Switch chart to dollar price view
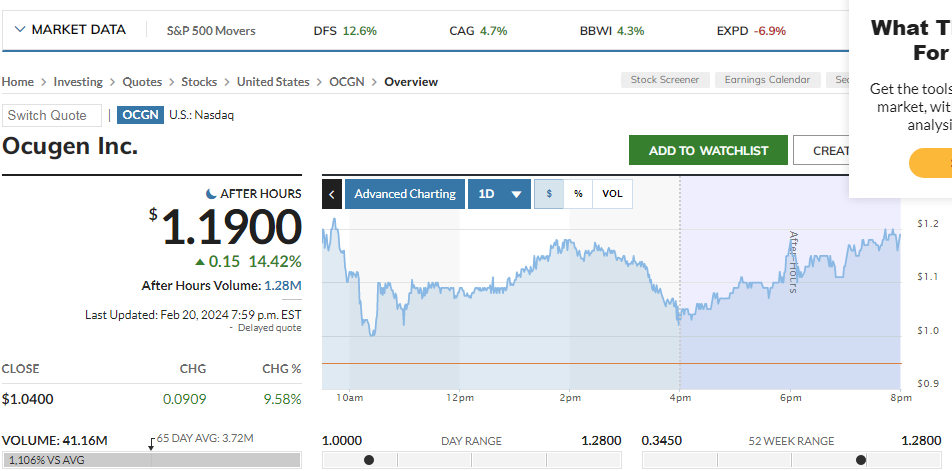This screenshot has width=952, height=471. 548,194
